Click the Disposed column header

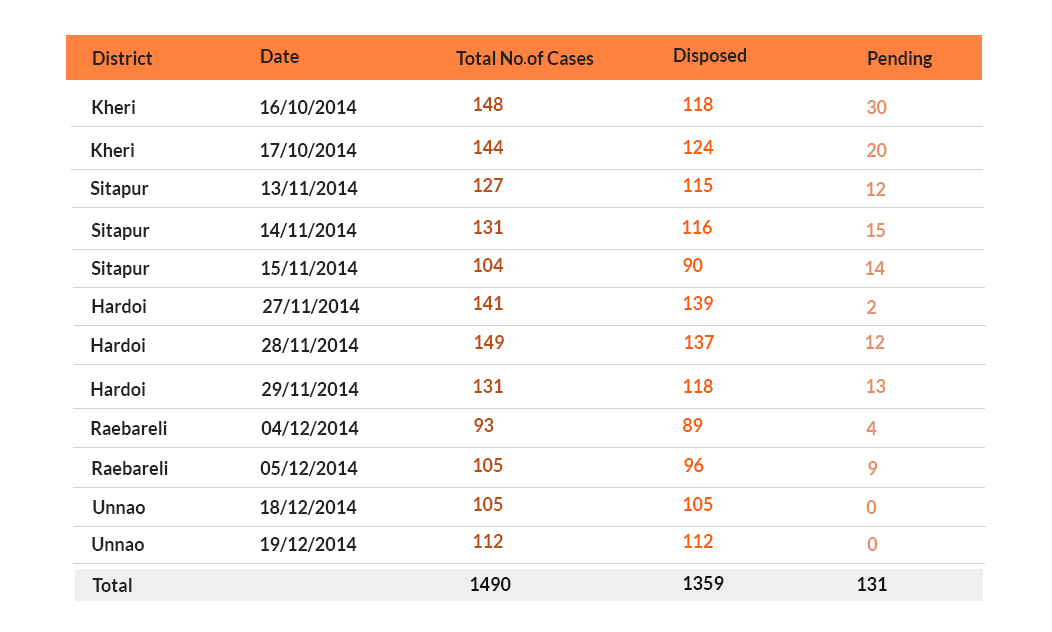point(710,56)
